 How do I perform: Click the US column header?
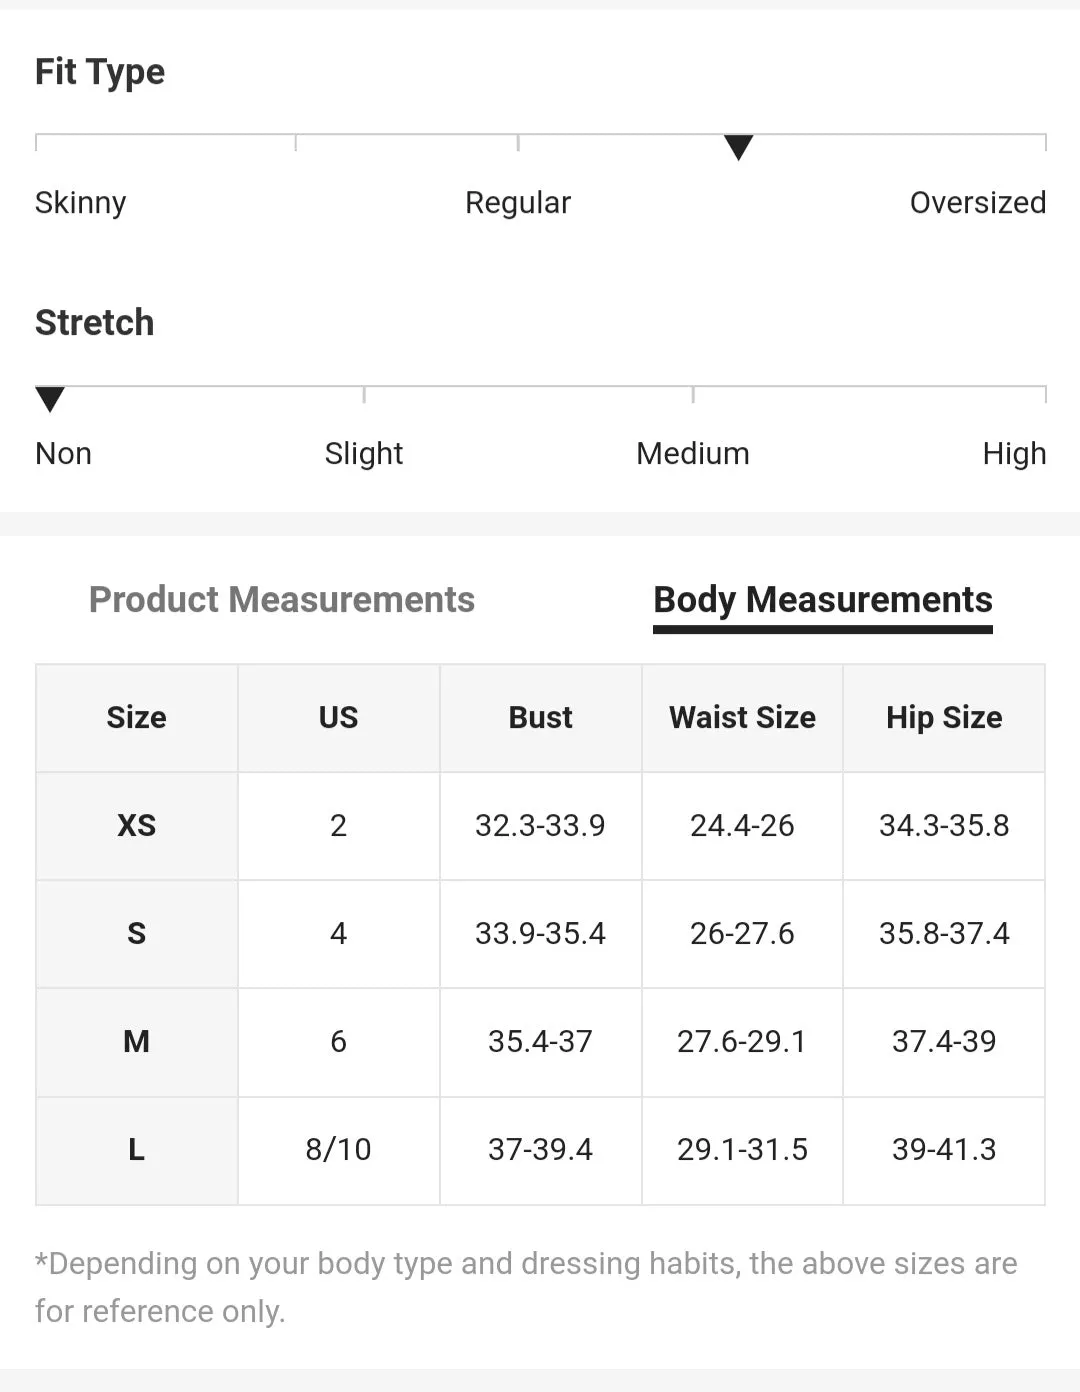click(x=338, y=718)
